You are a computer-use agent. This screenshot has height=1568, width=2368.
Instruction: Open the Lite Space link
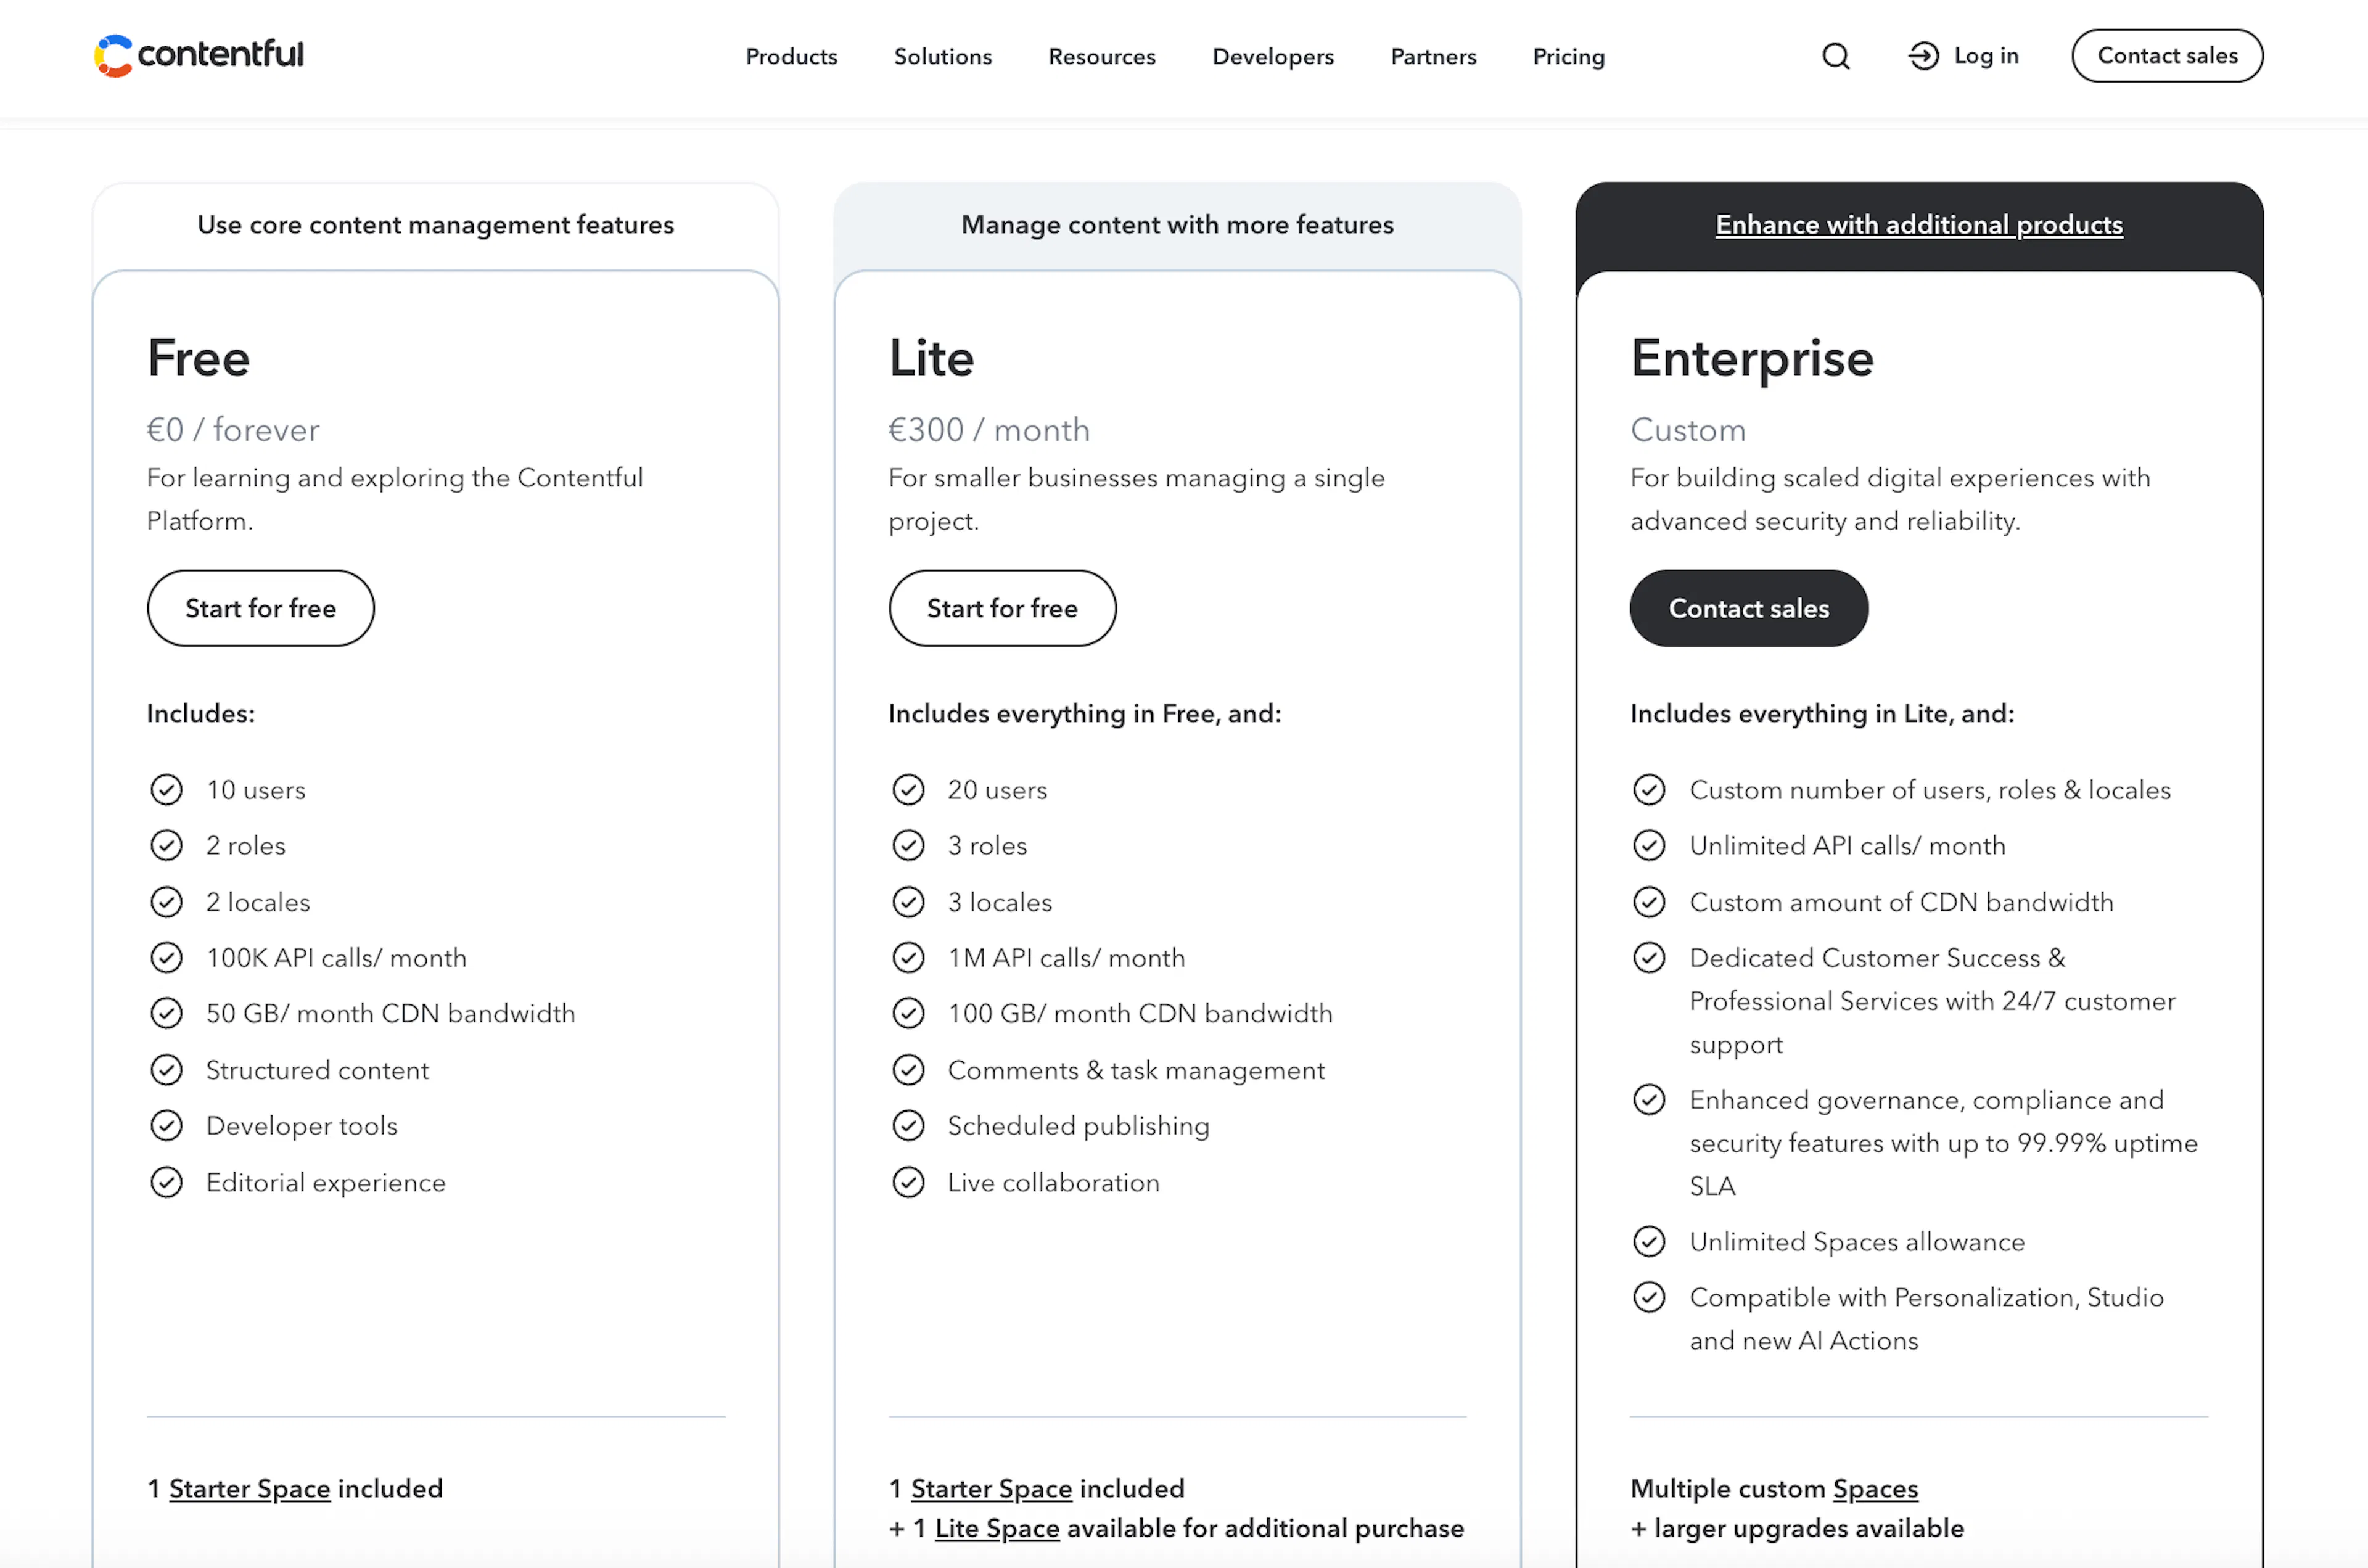[997, 1529]
